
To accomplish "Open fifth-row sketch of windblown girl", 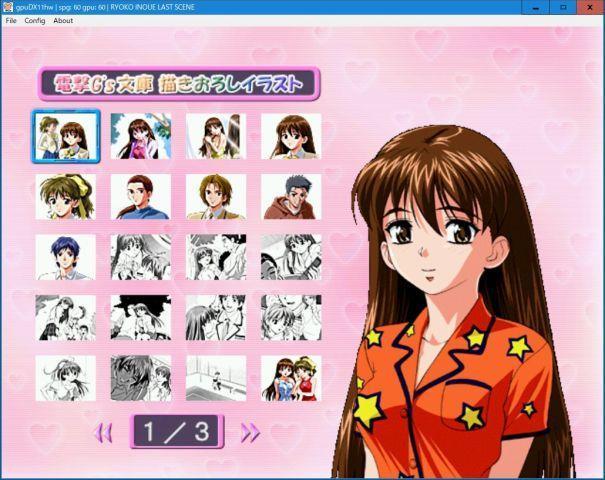I will click(66, 379).
